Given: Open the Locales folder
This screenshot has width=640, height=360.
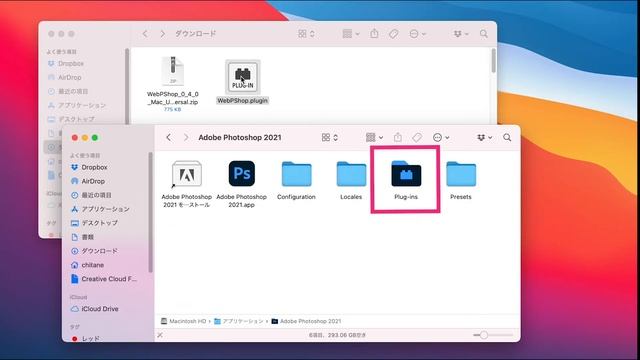Looking at the screenshot, I should [x=351, y=174].
